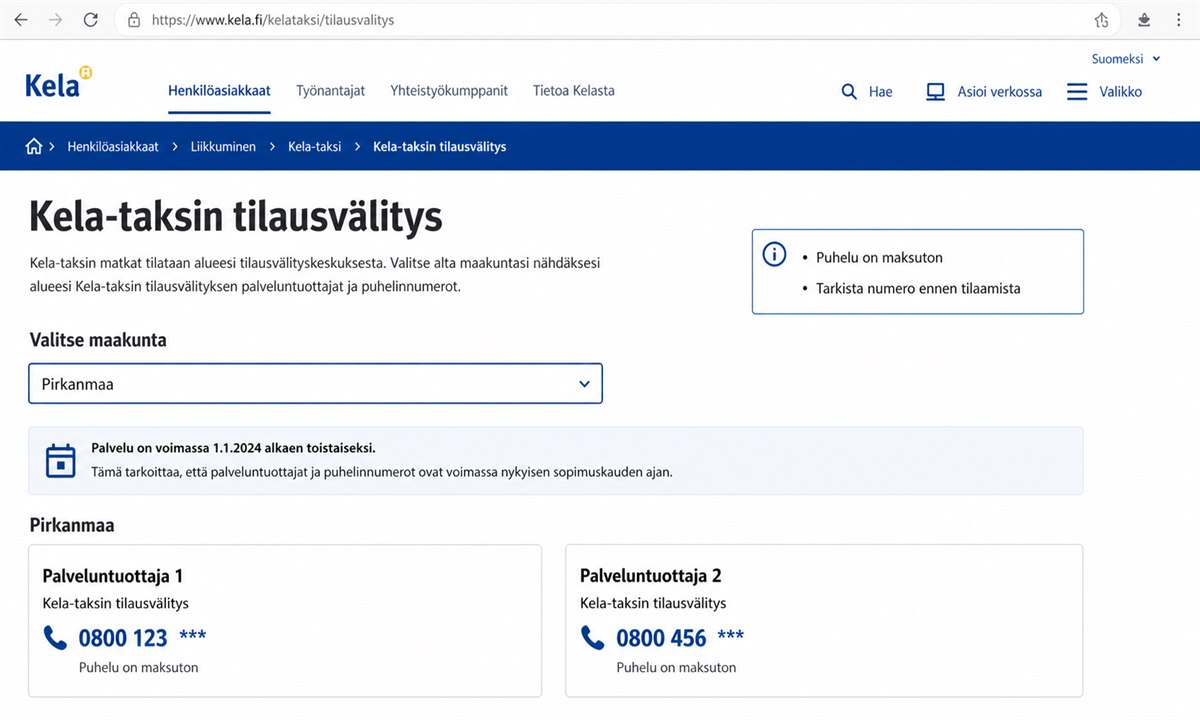The image size is (1200, 720).
Task: Go back with the browser back arrow
Action: 21,20
